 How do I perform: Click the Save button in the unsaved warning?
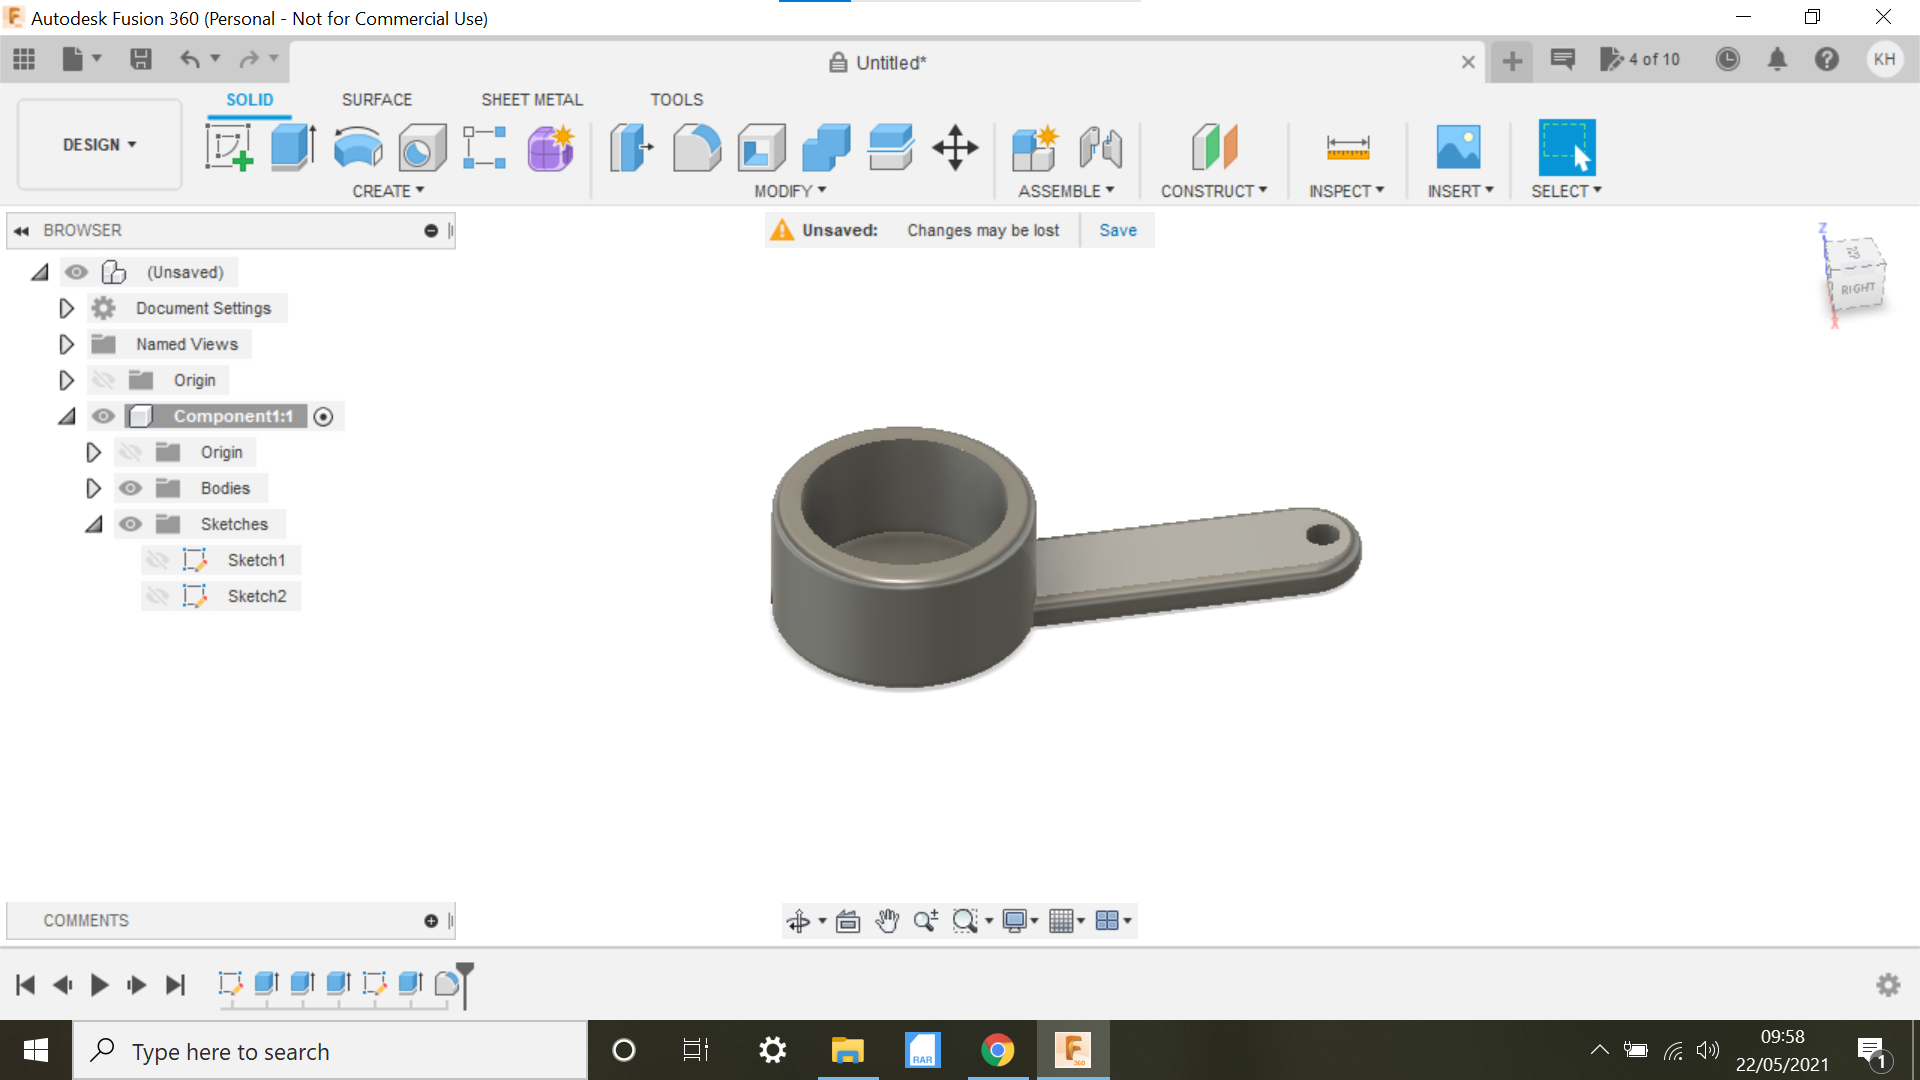tap(1117, 230)
